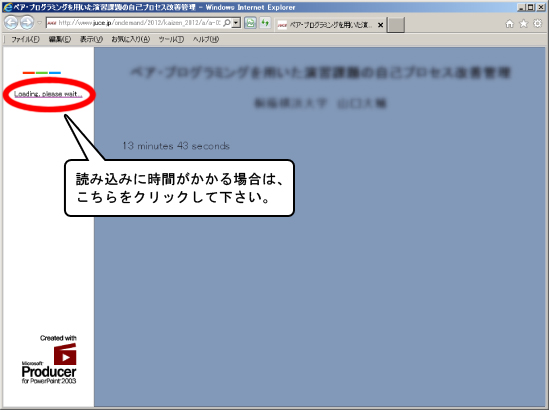Open the 表示(V) menu

tap(91, 39)
